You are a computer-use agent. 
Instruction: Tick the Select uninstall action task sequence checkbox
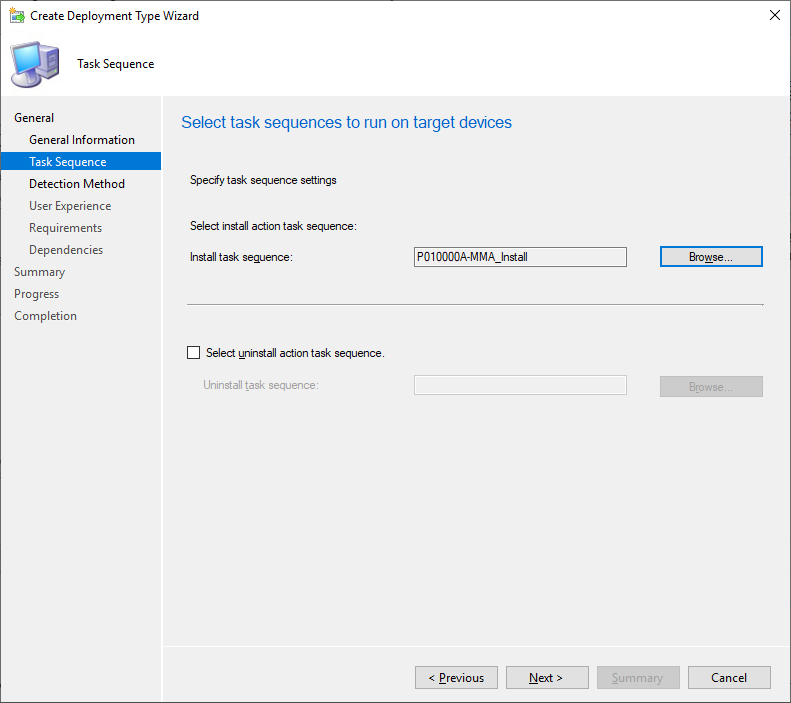[193, 353]
